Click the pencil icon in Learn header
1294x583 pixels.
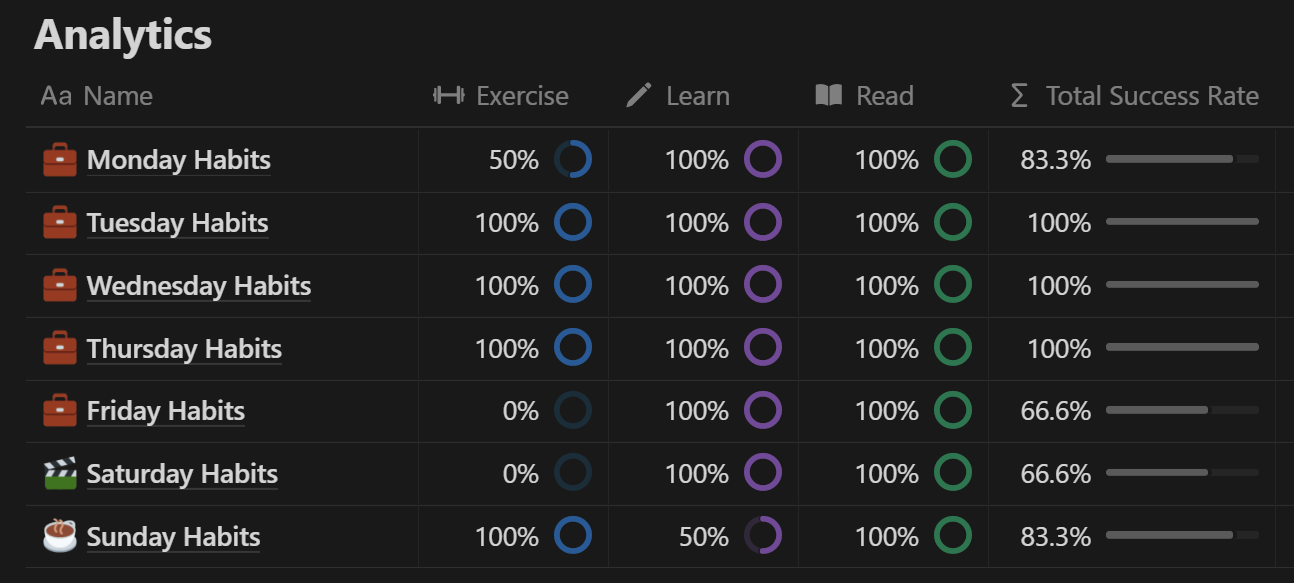coord(638,96)
